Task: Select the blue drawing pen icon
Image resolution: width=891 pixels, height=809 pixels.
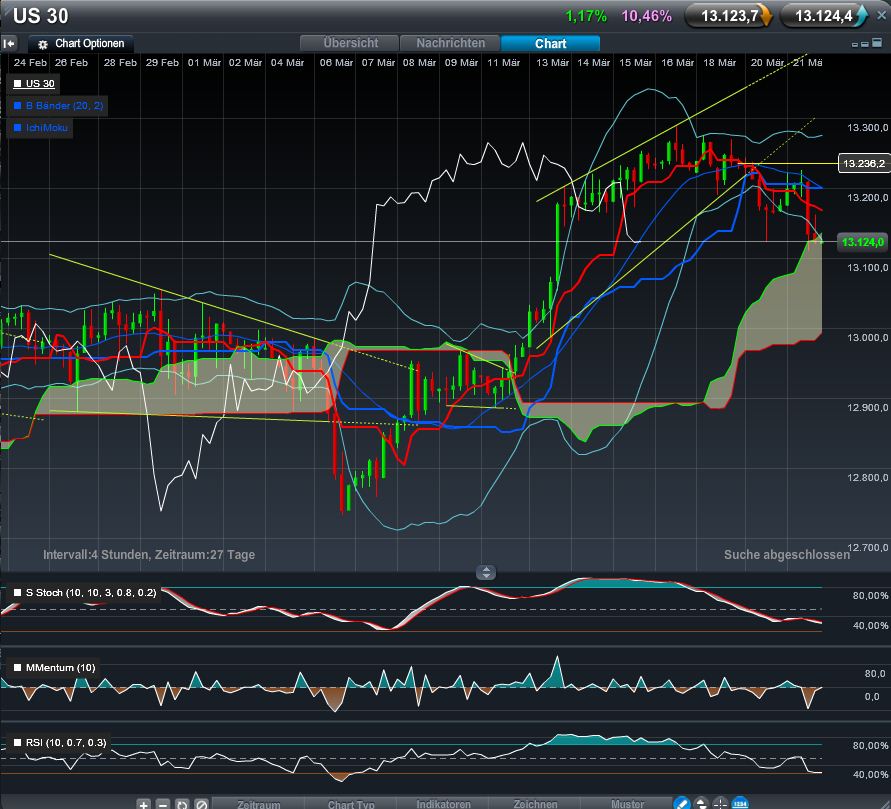Action: coord(683,802)
